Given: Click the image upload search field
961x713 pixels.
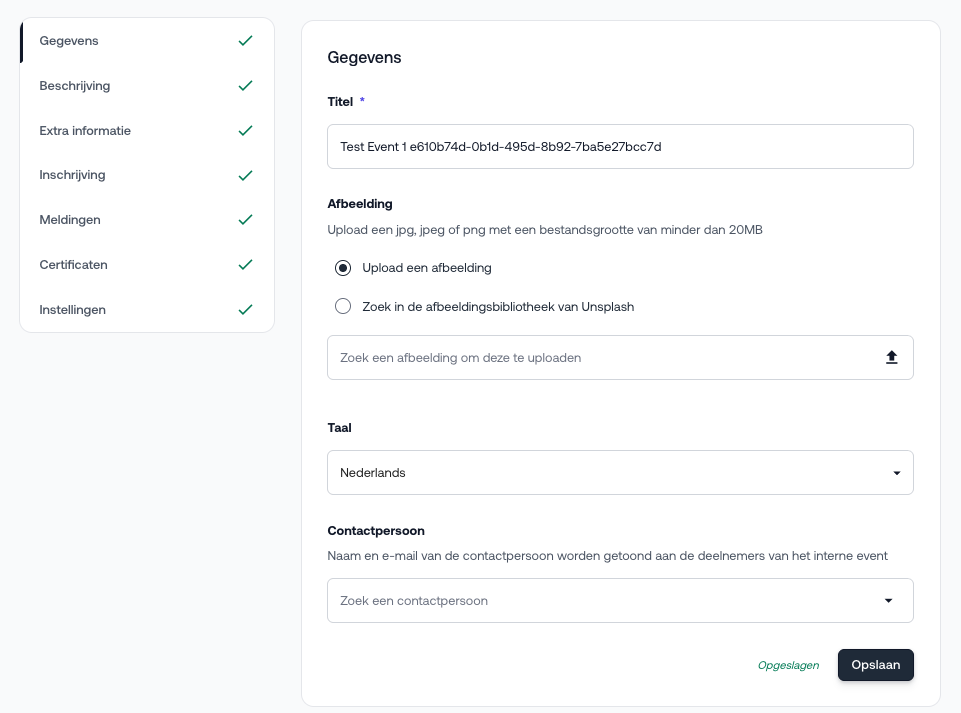Looking at the screenshot, I should [600, 357].
